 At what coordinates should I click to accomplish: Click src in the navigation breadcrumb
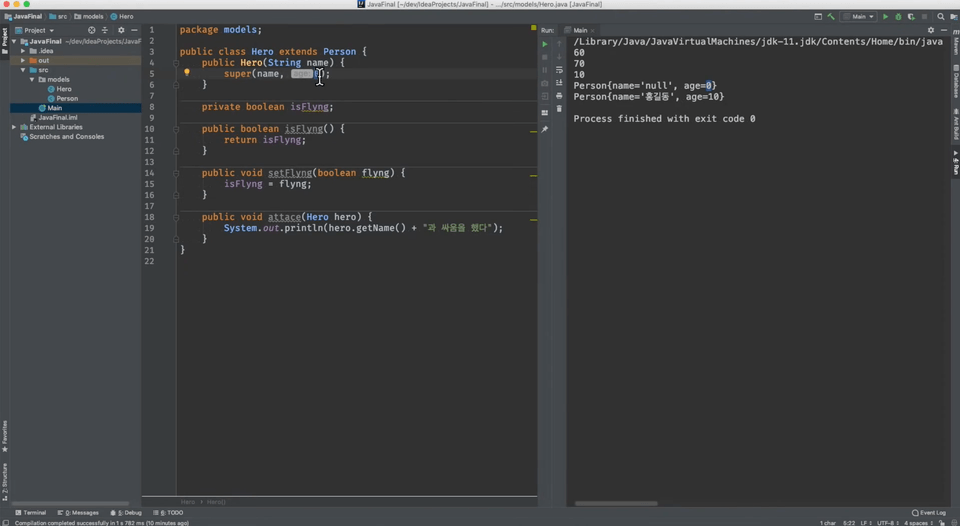point(59,17)
